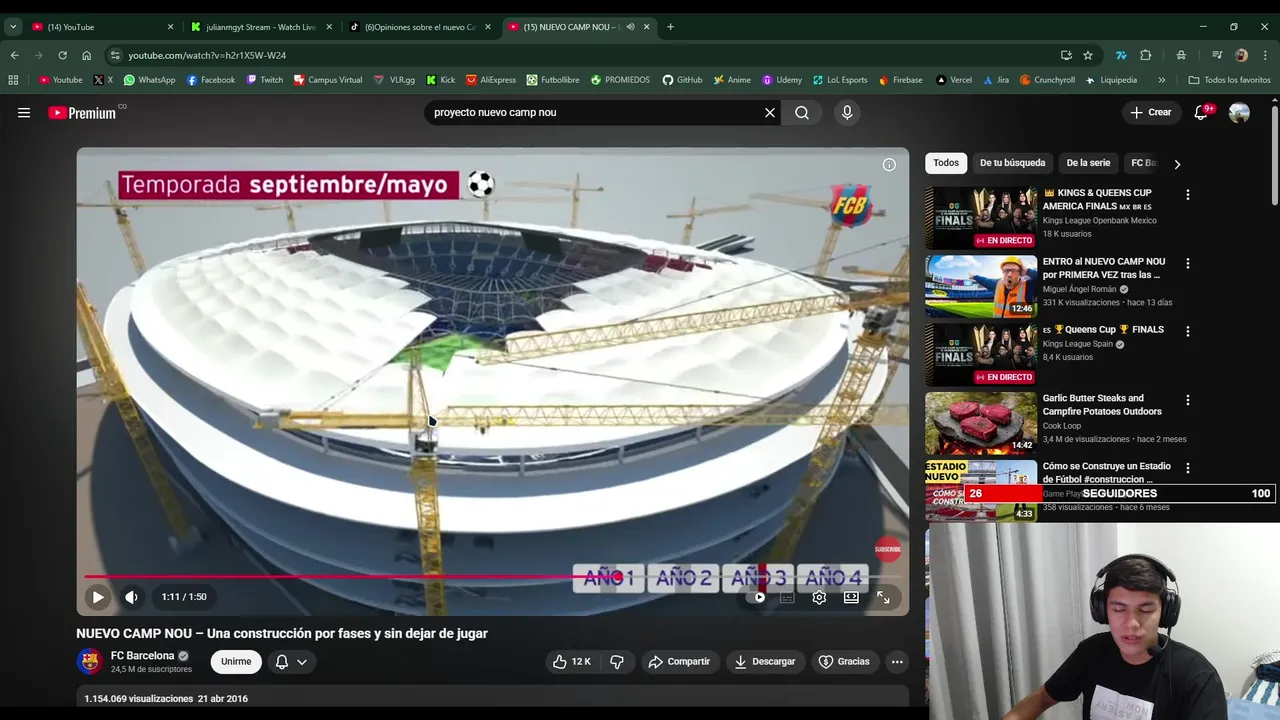Viewport: 1280px width, 720px height.
Task: Open Kings & Queens Cup America Finals thumbnail
Action: 981,218
